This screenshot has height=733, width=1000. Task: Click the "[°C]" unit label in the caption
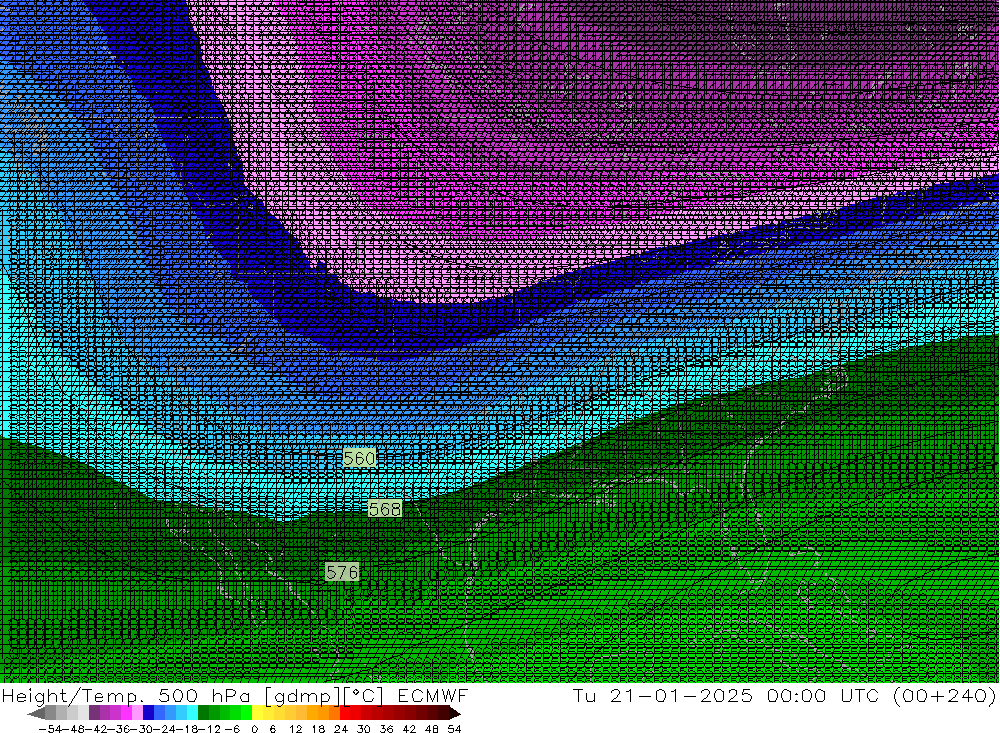(364, 695)
